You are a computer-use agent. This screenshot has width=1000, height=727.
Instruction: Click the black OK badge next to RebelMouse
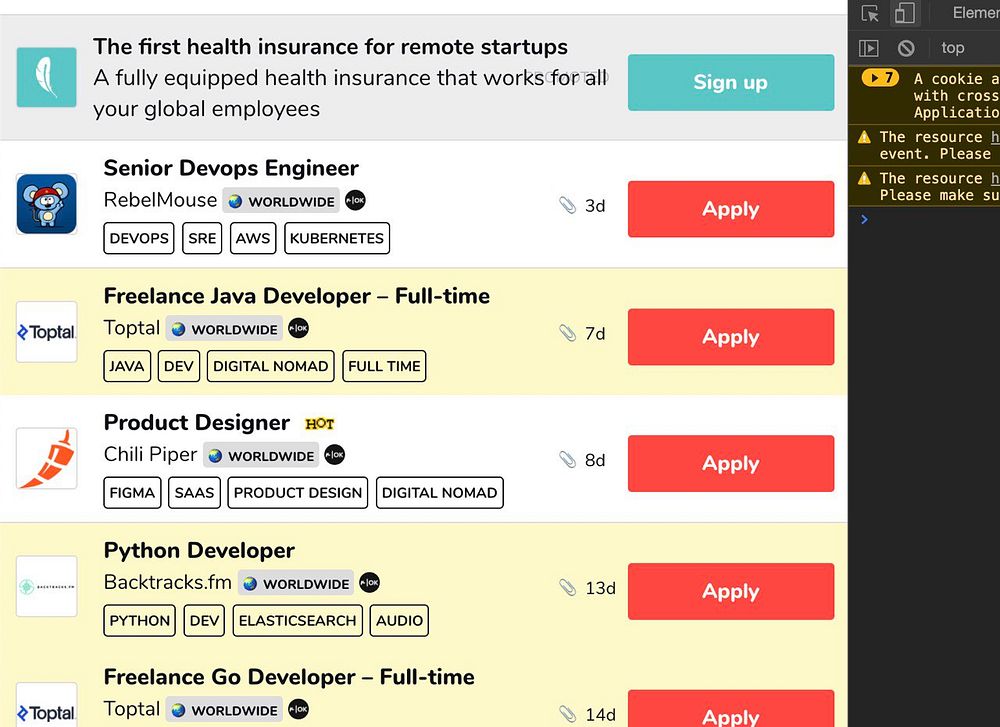(355, 200)
